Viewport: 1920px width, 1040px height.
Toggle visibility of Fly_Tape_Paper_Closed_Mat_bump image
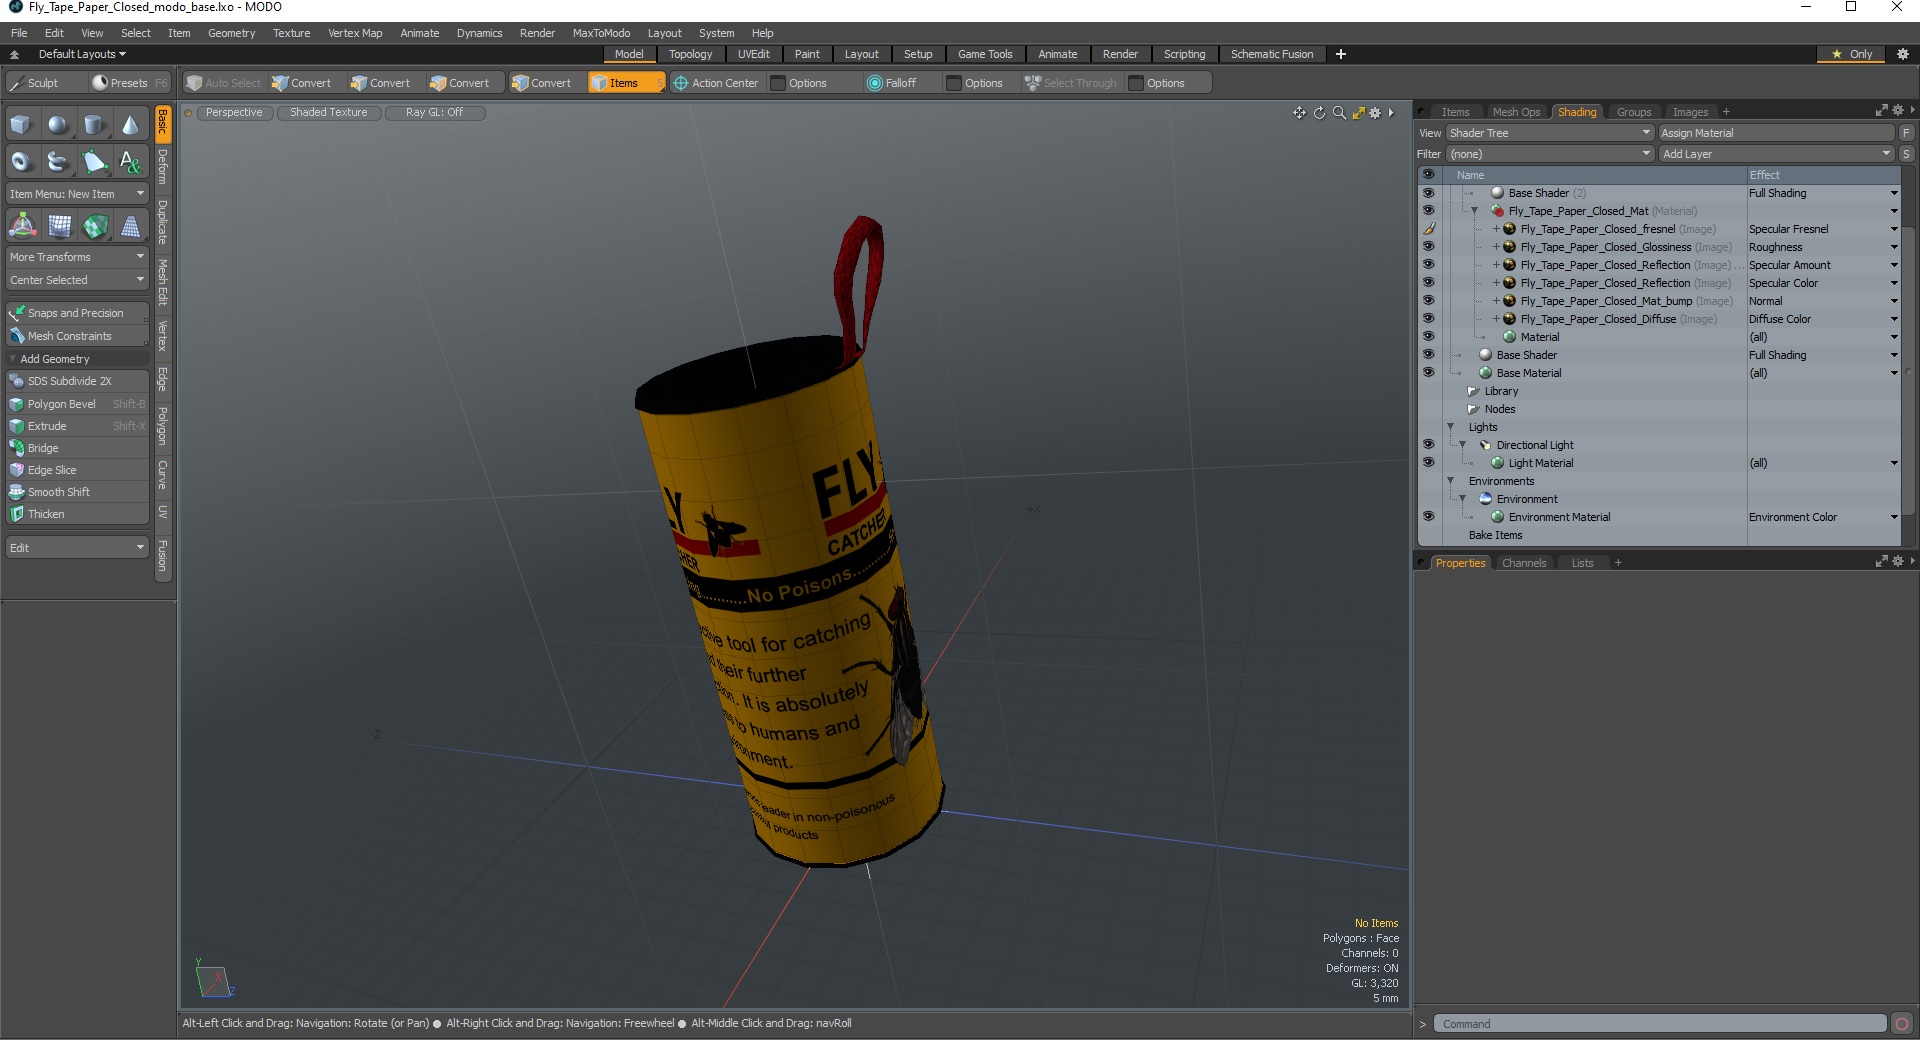[x=1428, y=301]
